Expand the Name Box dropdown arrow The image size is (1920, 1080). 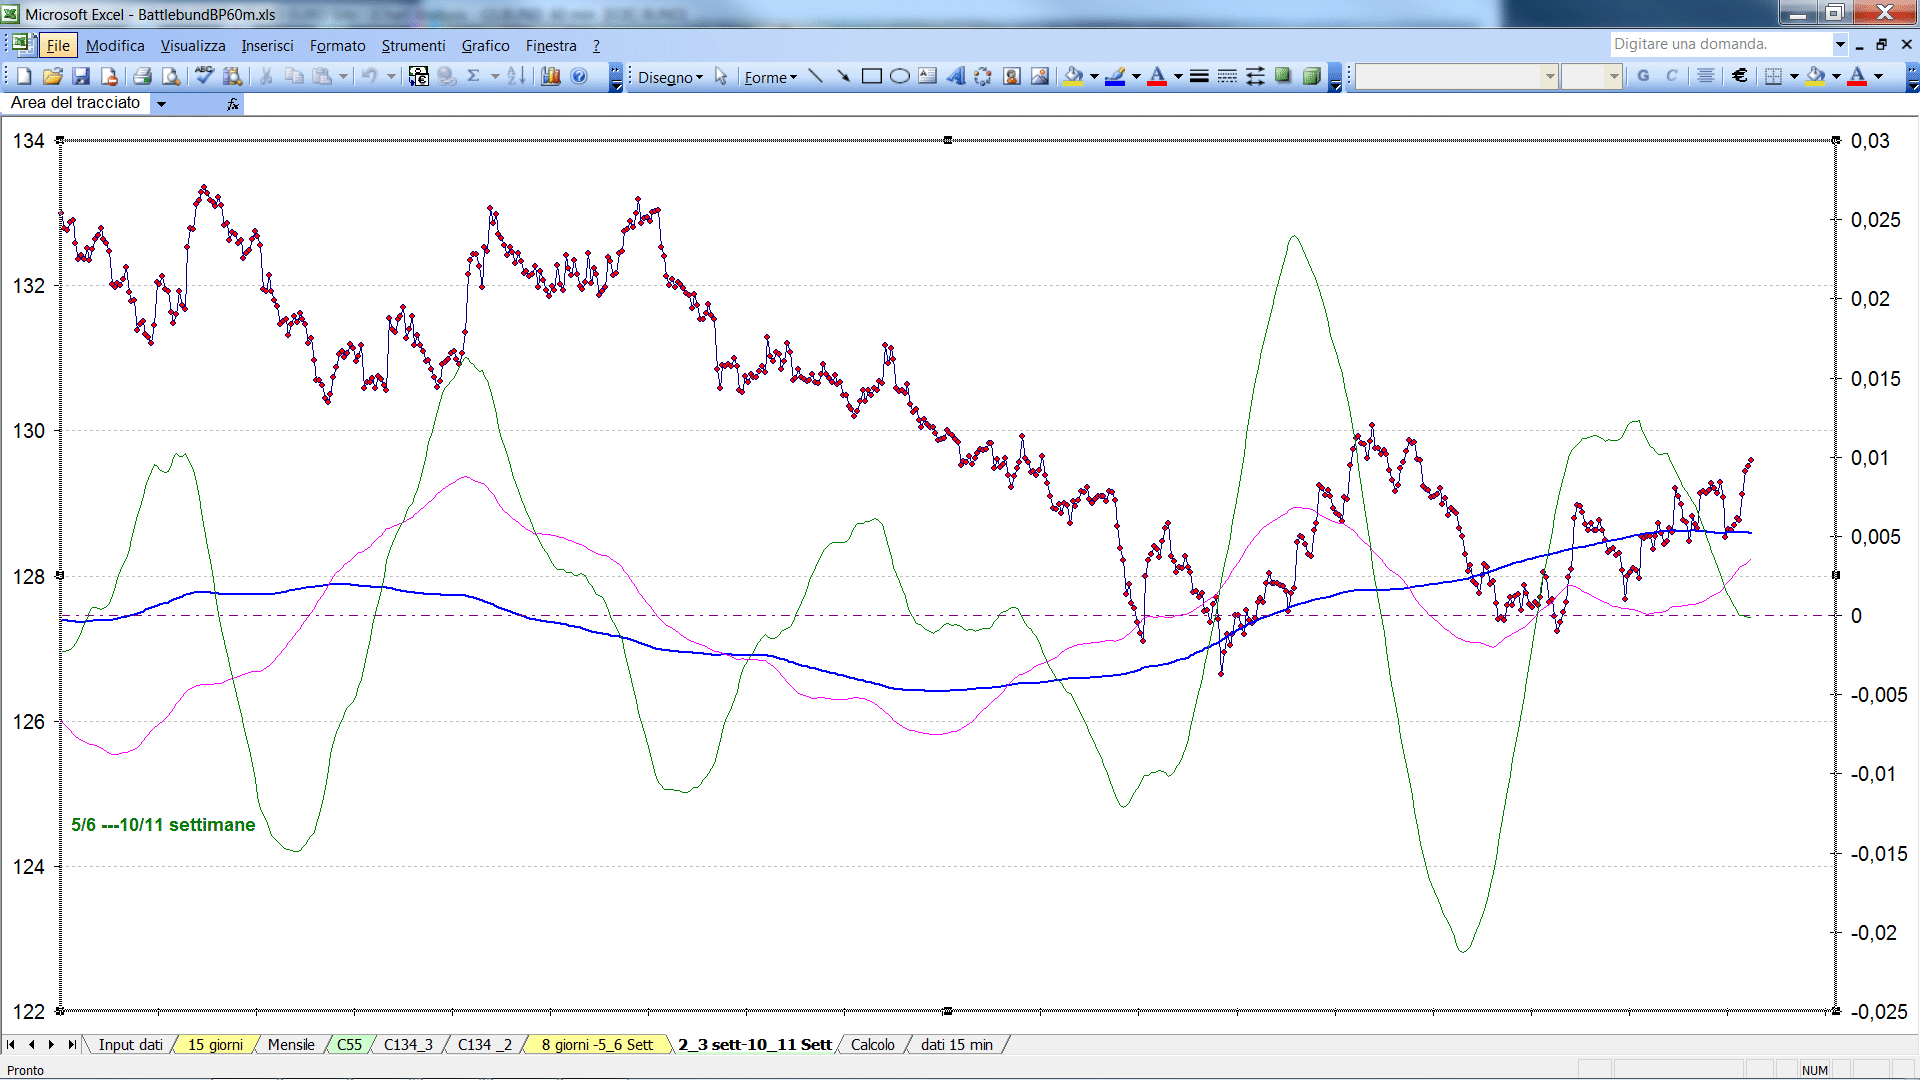click(x=161, y=103)
